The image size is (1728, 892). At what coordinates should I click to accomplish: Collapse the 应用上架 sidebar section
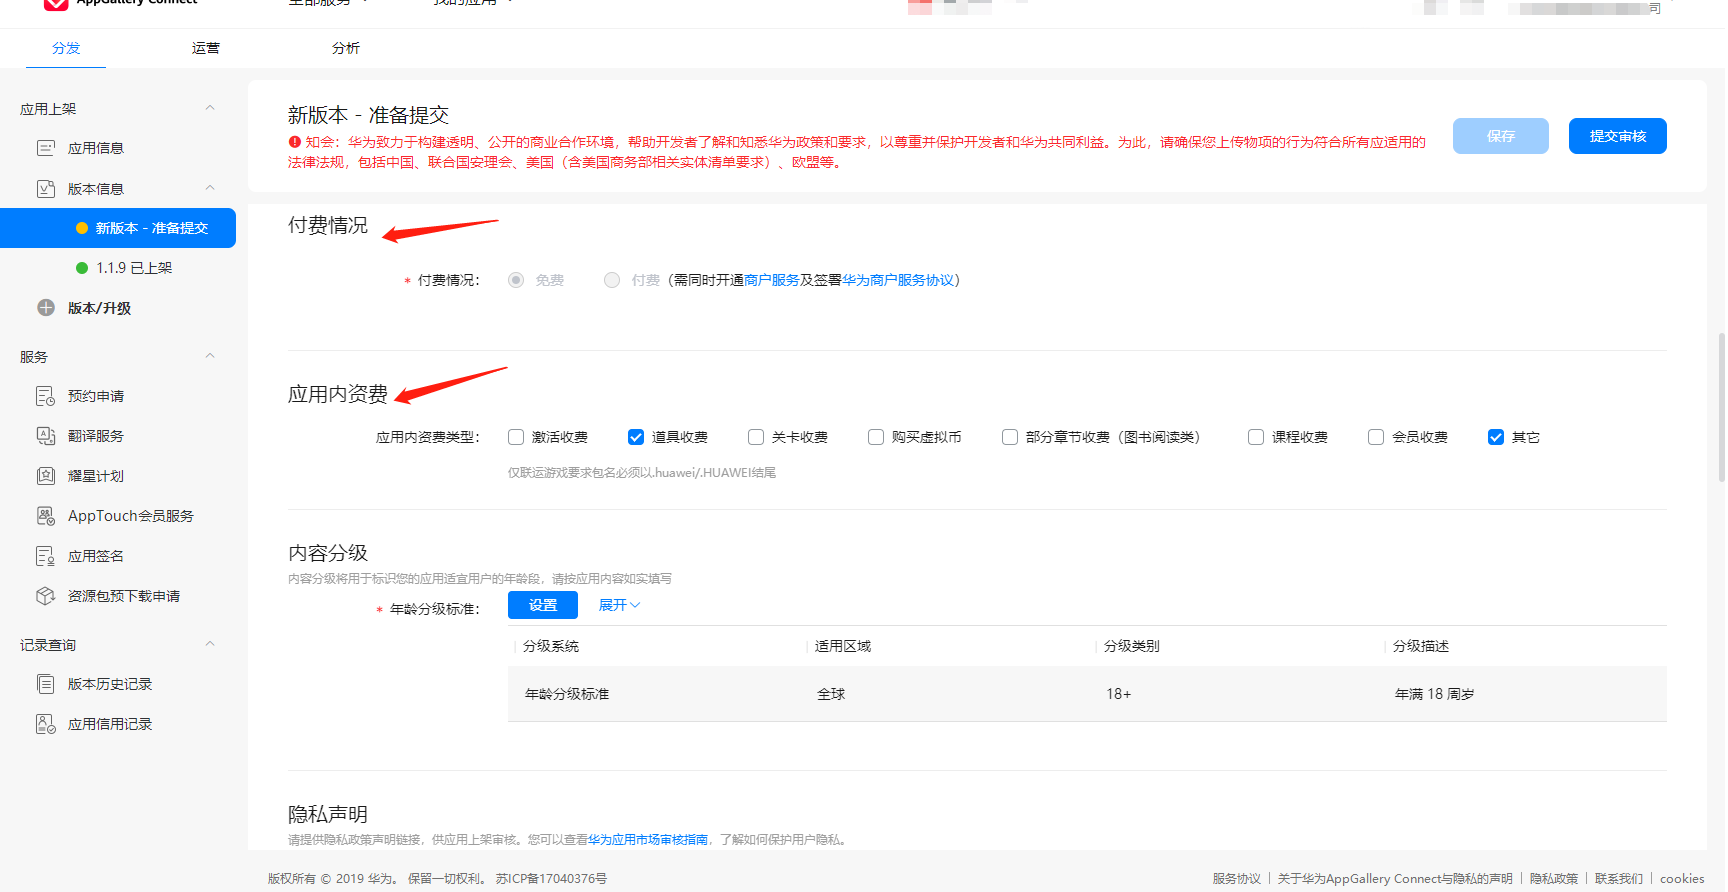click(210, 108)
